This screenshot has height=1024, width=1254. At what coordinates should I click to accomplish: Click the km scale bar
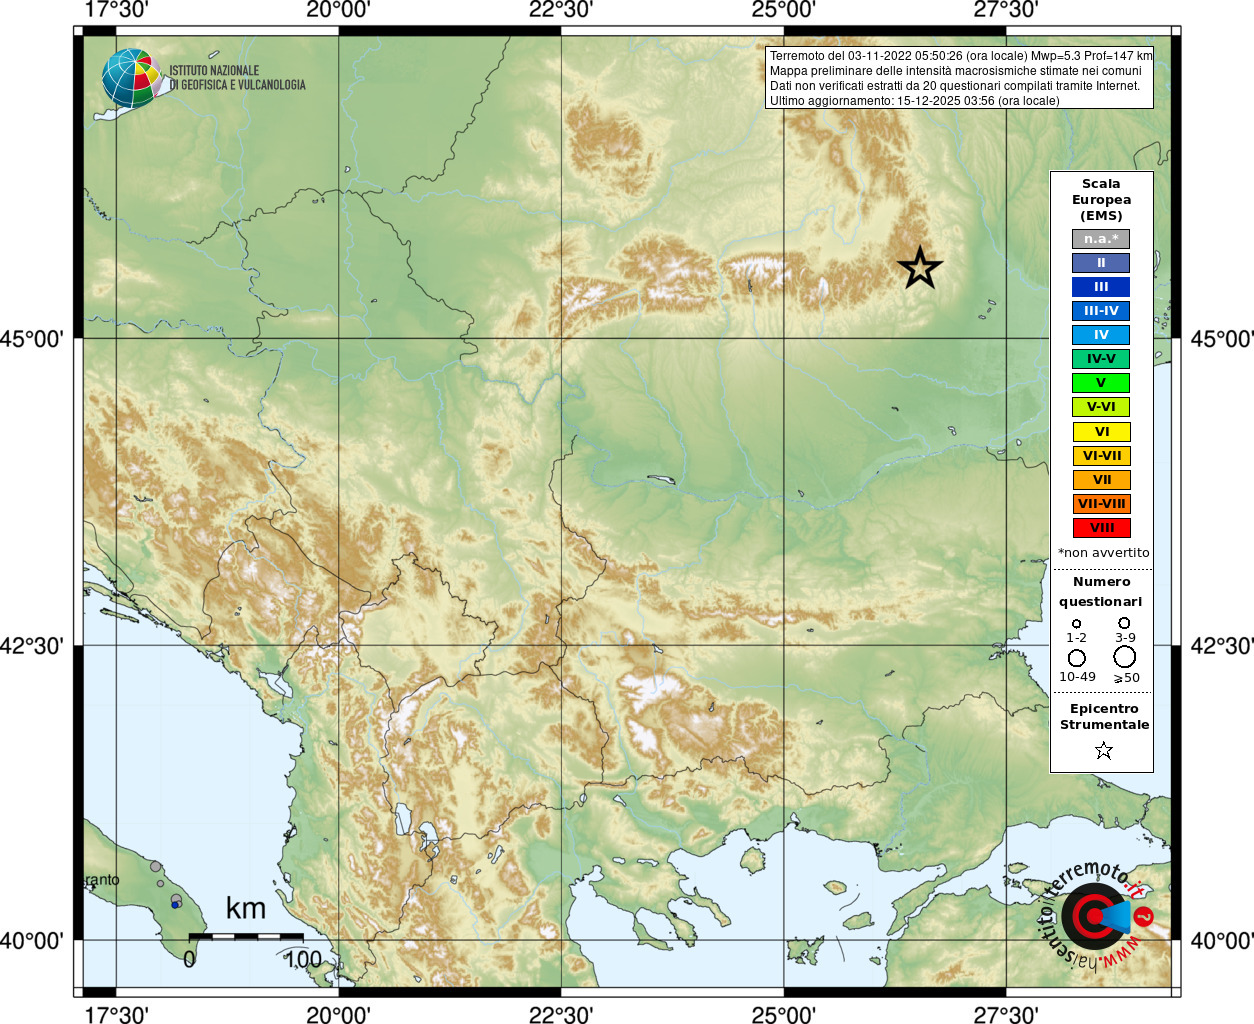[246, 936]
